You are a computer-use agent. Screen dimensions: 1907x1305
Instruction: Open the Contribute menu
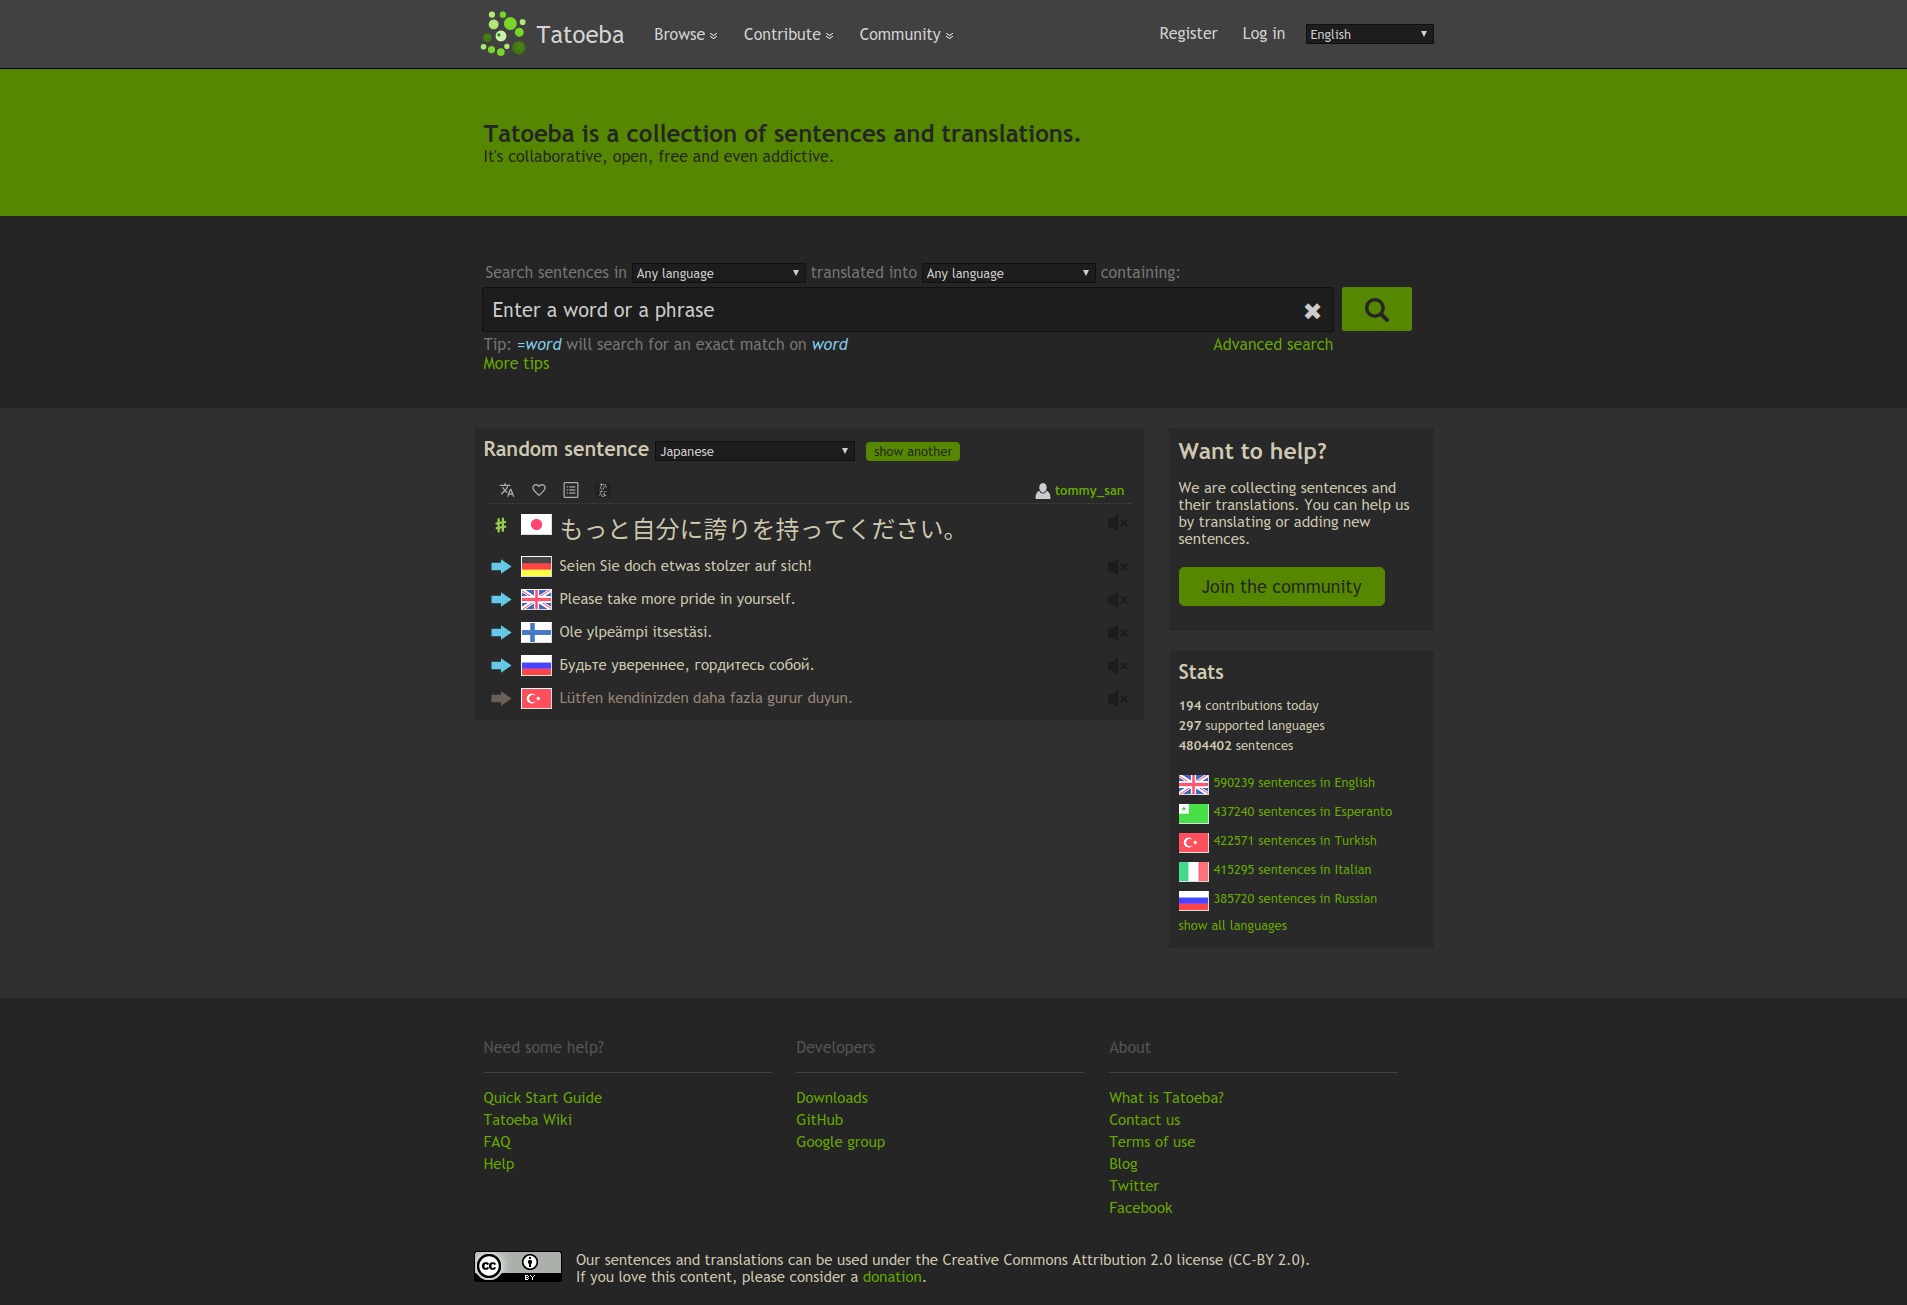[788, 34]
